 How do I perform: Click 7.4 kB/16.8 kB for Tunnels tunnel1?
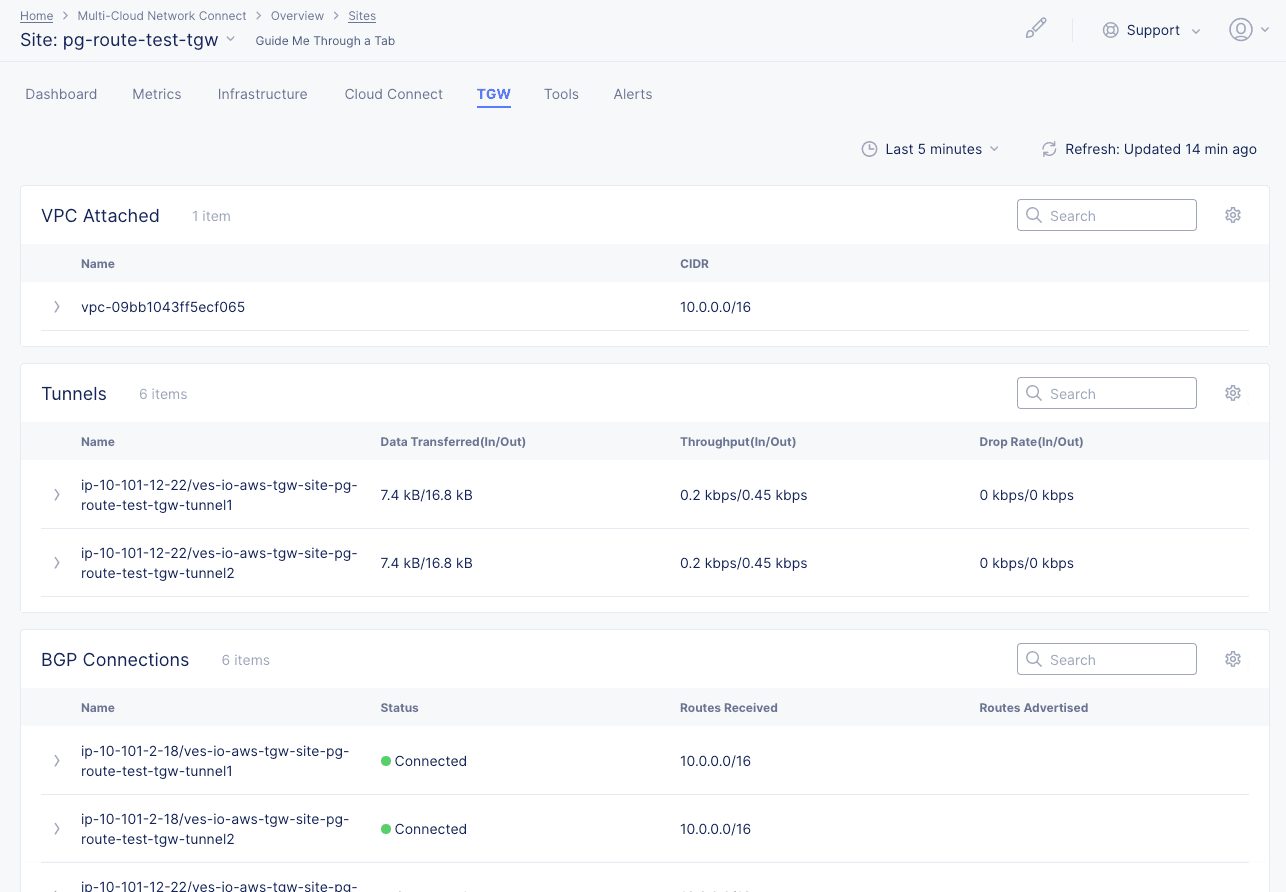pos(426,495)
